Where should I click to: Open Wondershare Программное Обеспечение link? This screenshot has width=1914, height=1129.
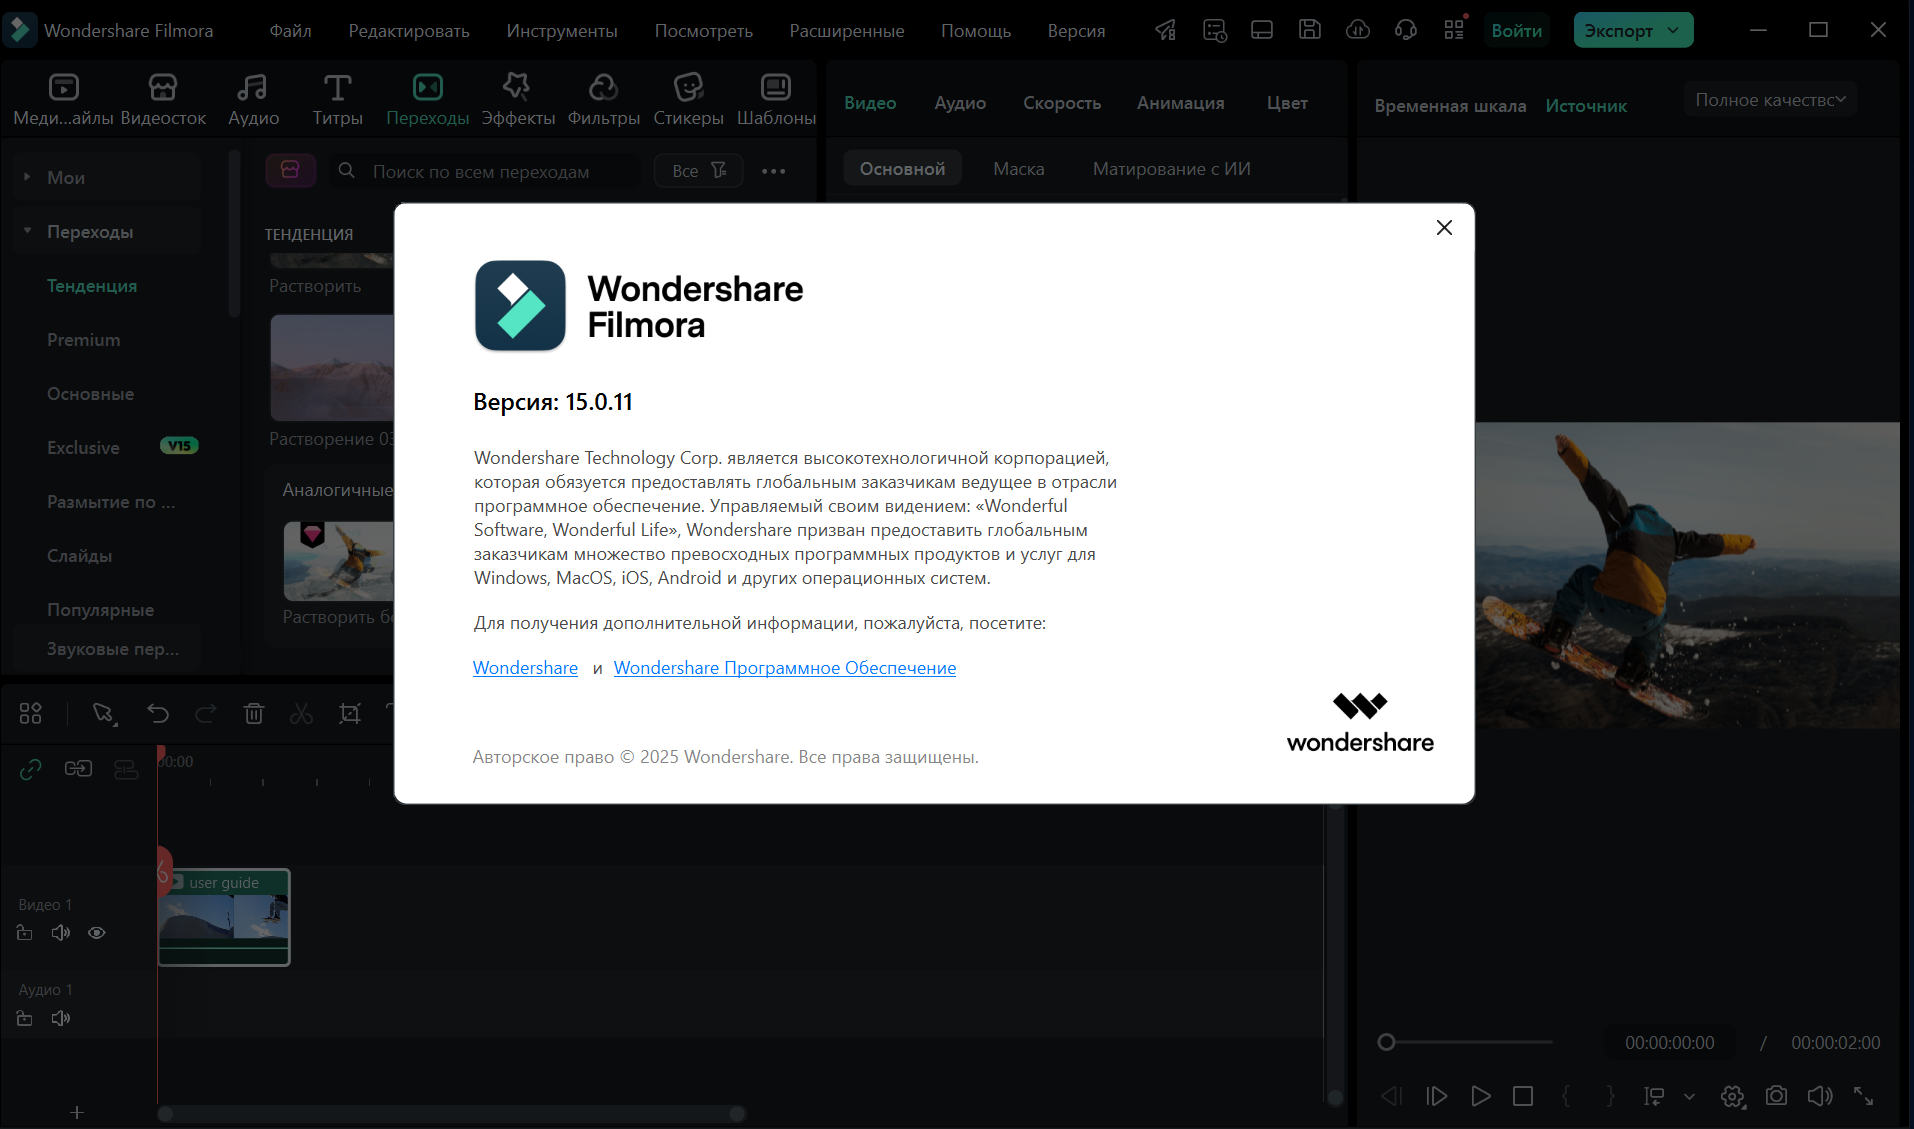(x=785, y=668)
